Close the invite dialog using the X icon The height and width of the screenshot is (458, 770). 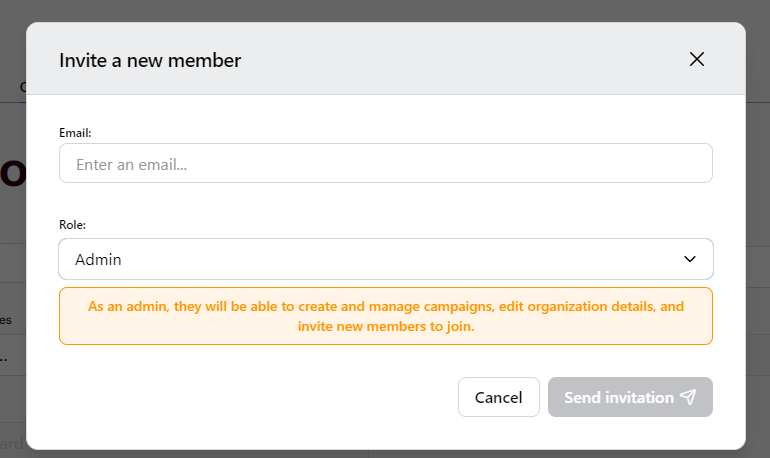coord(696,59)
